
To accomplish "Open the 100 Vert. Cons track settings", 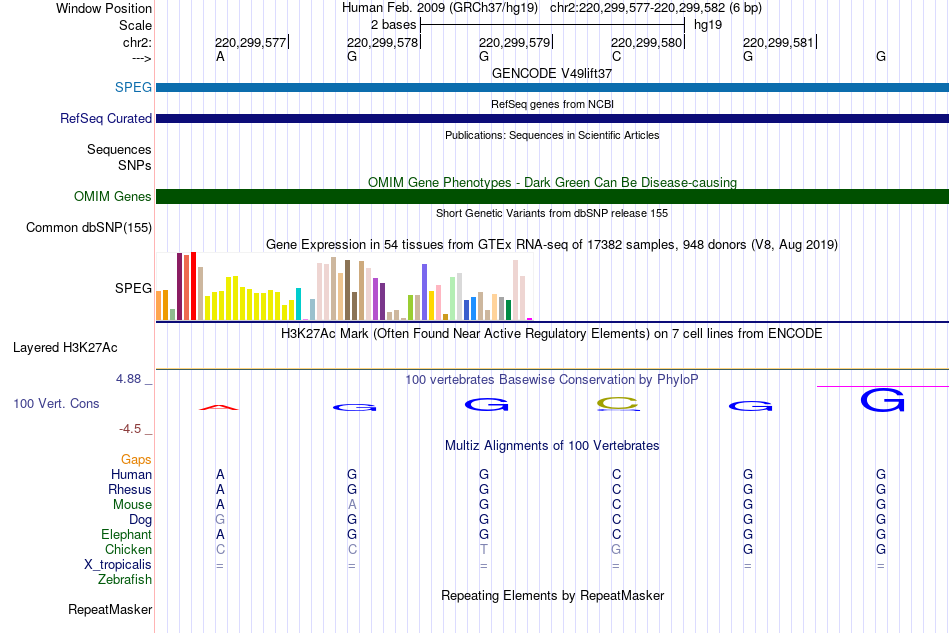I will click(x=56, y=404).
